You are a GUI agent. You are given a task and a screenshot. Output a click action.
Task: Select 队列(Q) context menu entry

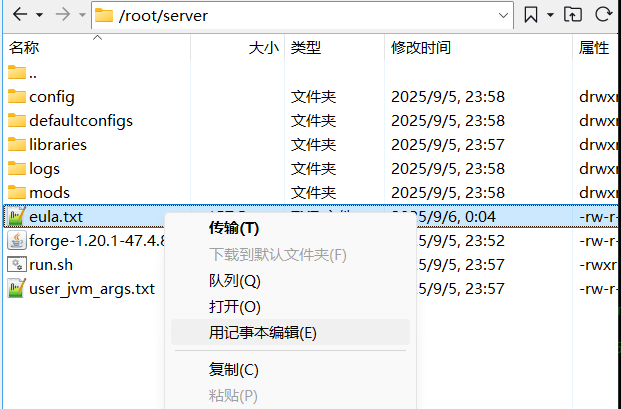(x=234, y=281)
